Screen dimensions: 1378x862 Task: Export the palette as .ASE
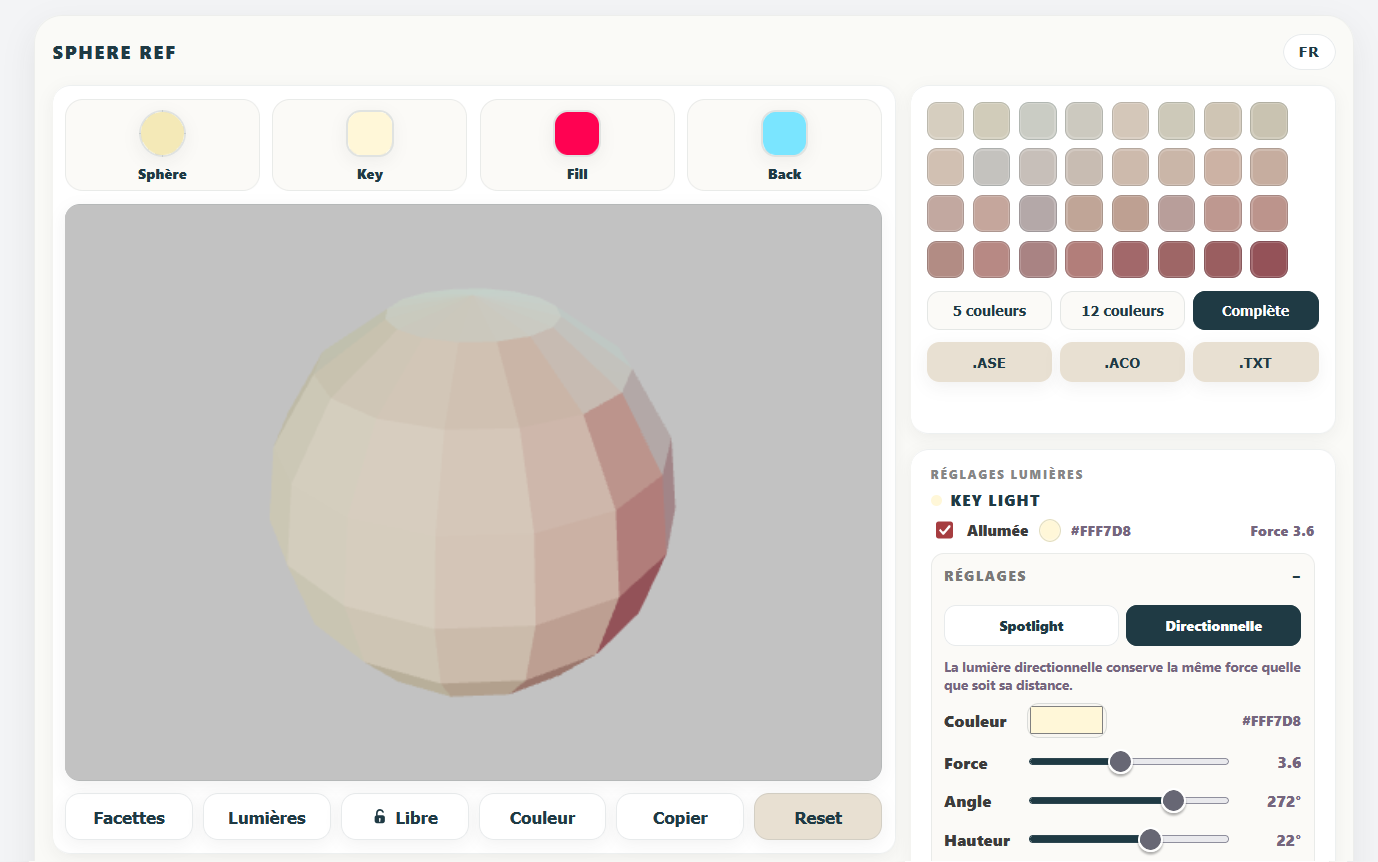click(989, 363)
